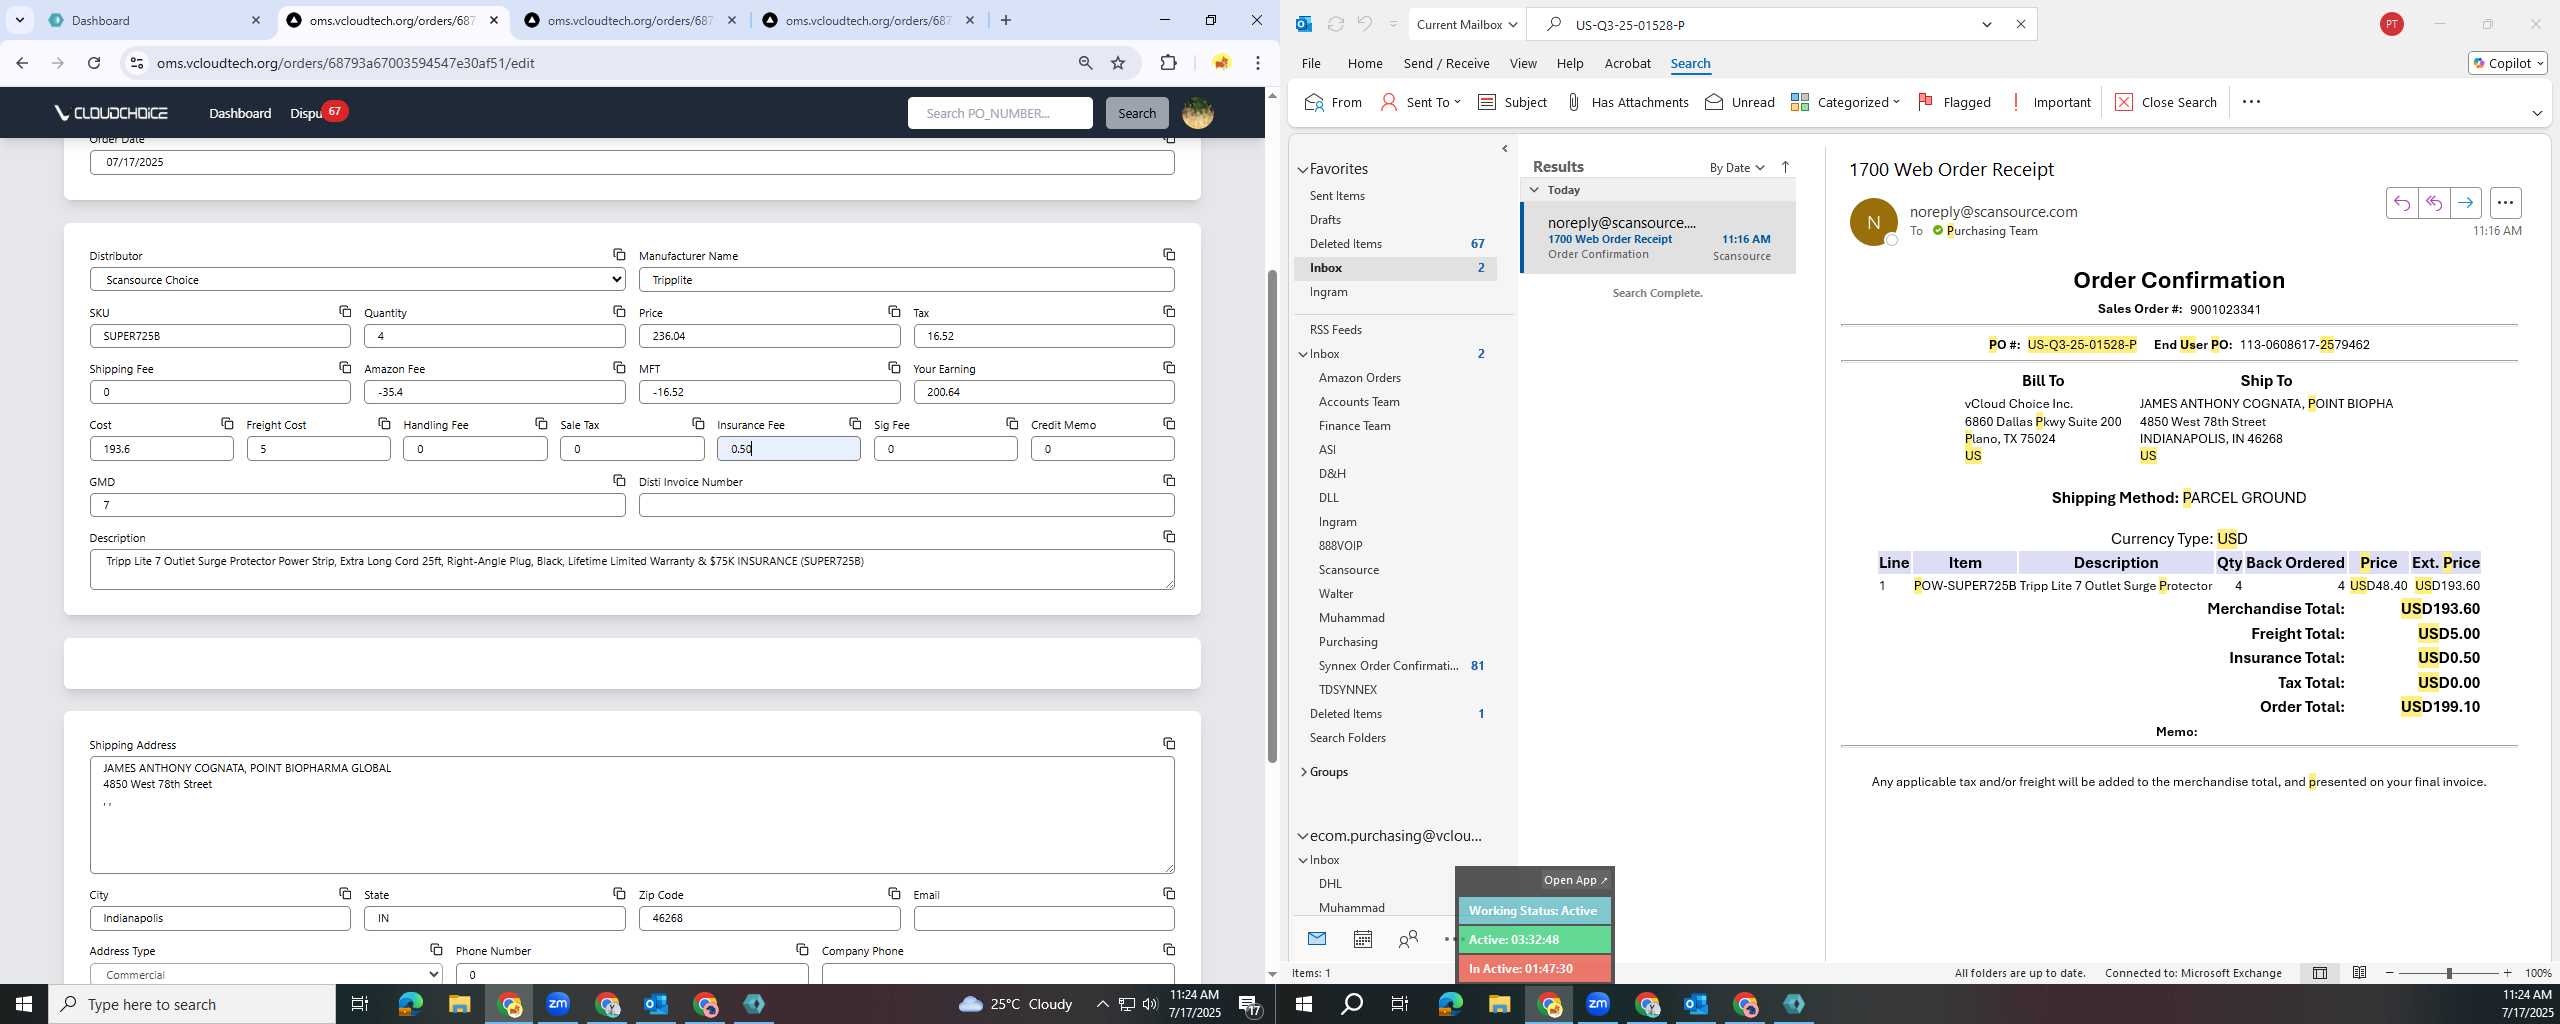
Task: Click Close Search in Outlook
Action: [2166, 102]
